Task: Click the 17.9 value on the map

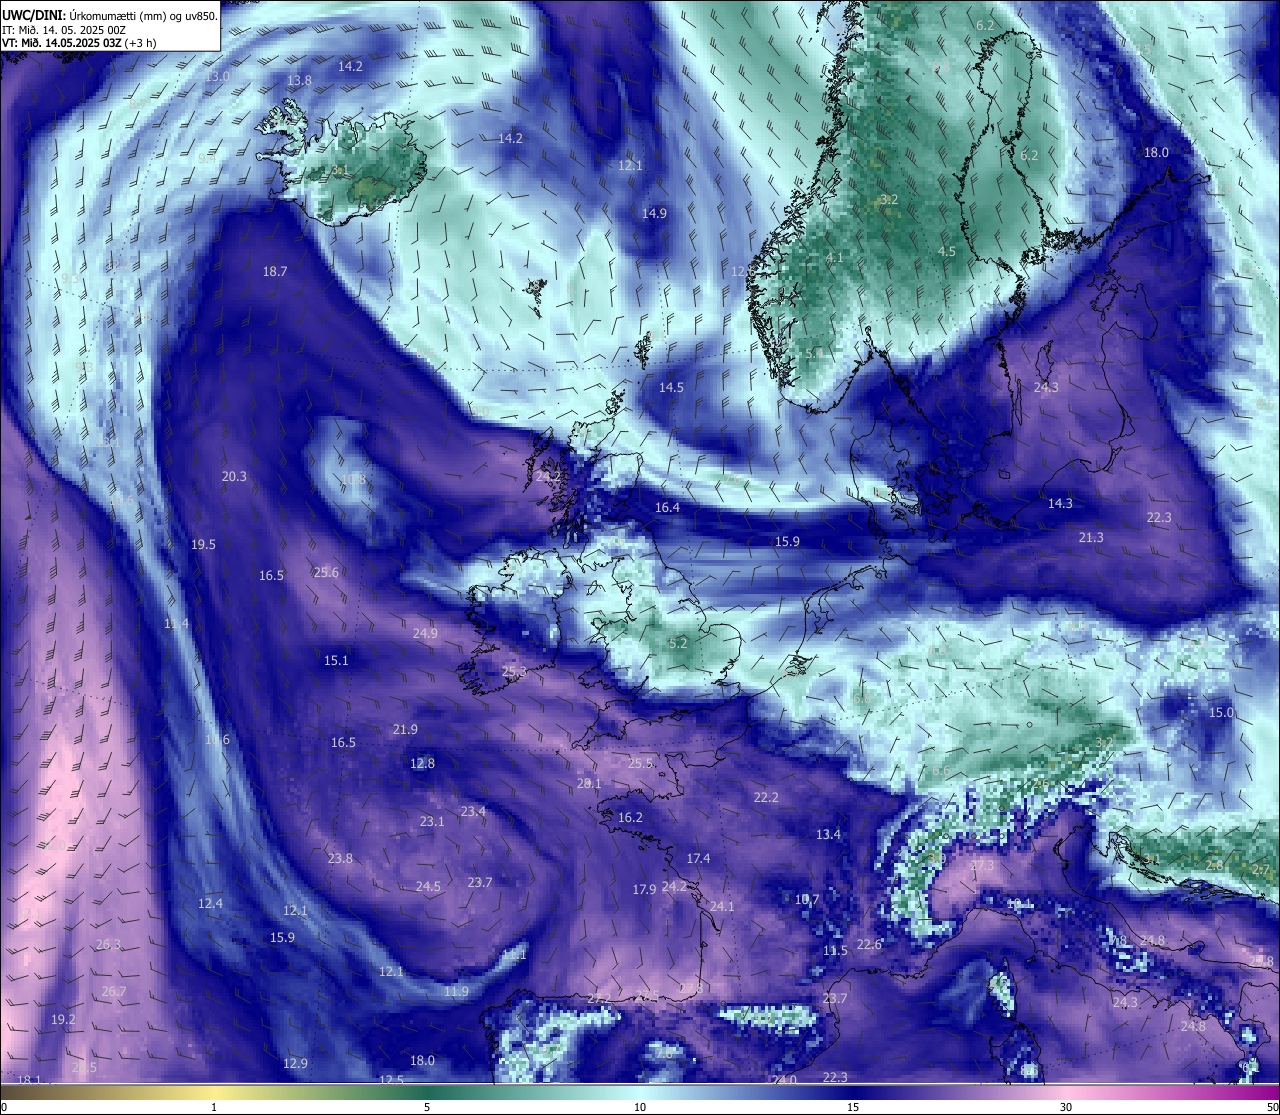Action: (644, 889)
